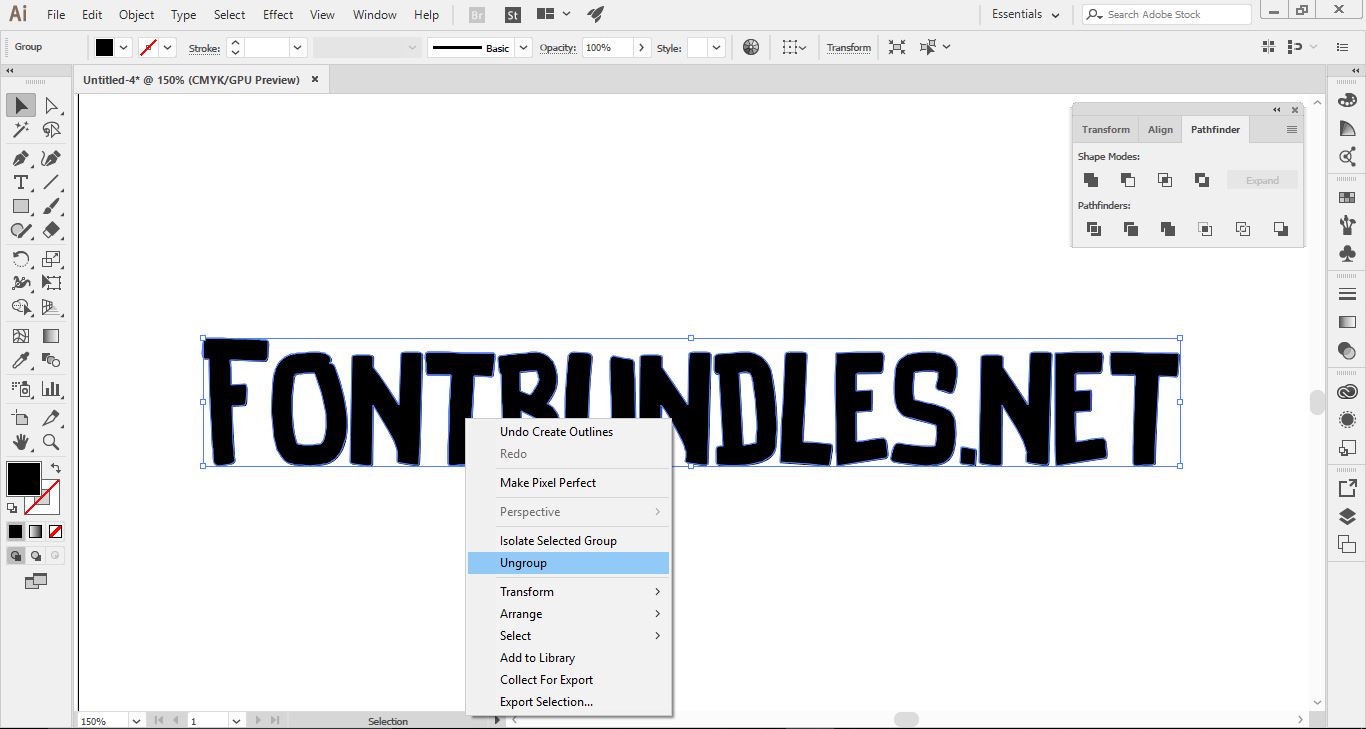The image size is (1366, 729).
Task: Select the Rectangle tool
Action: pos(19,206)
